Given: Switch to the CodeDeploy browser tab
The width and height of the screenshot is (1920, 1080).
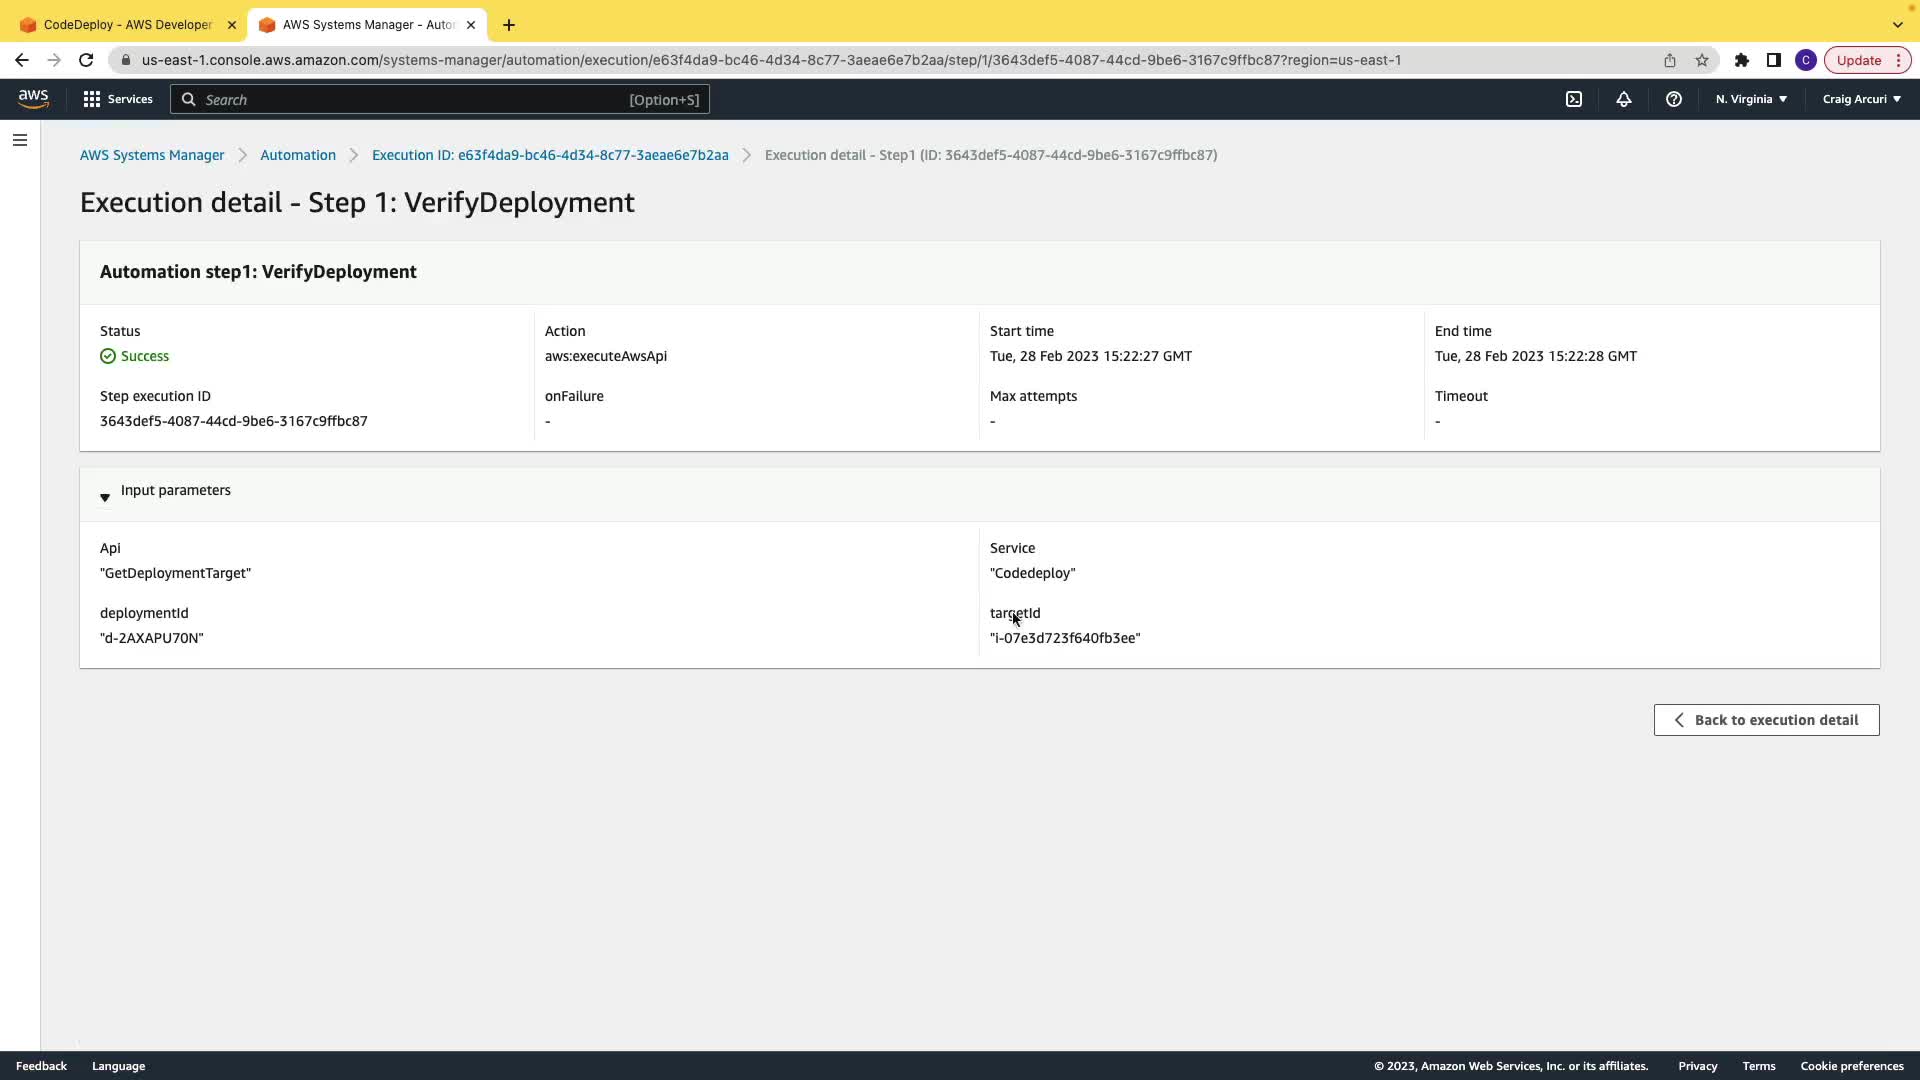Looking at the screenshot, I should (127, 24).
